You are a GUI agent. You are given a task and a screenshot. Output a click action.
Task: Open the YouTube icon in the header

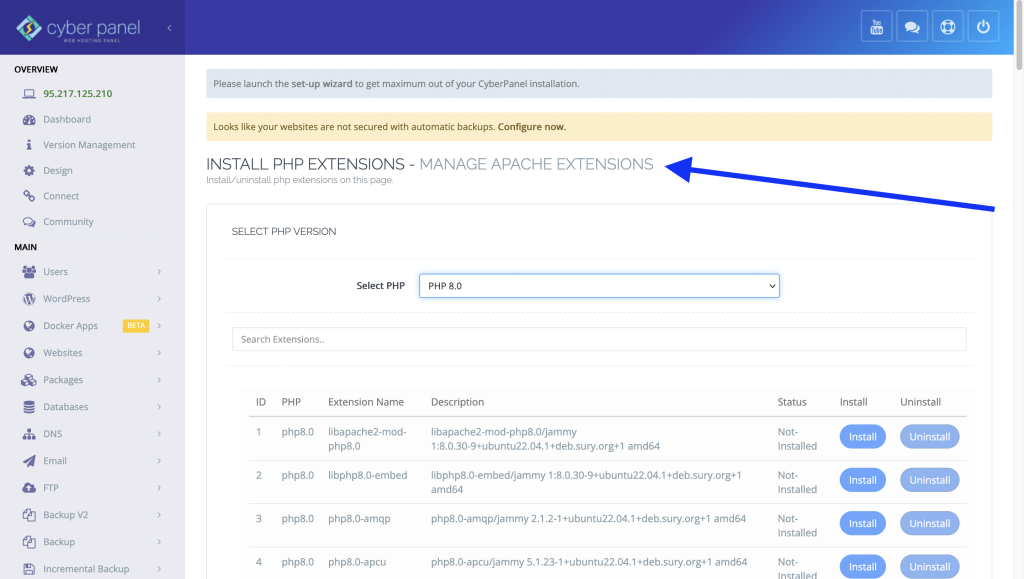876,27
